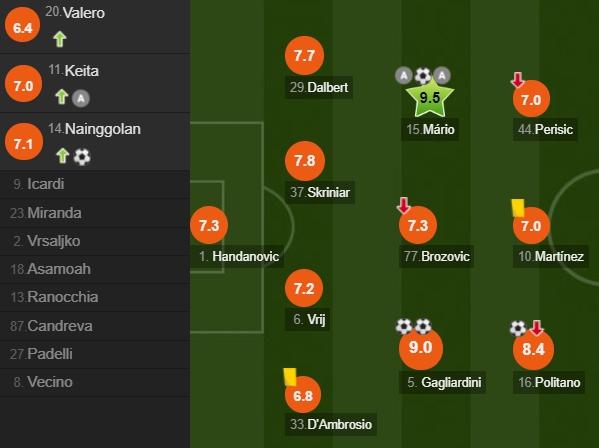Click the yellow card on D'Ambrosio
Image resolution: width=599 pixels, height=448 pixels.
tap(290, 377)
